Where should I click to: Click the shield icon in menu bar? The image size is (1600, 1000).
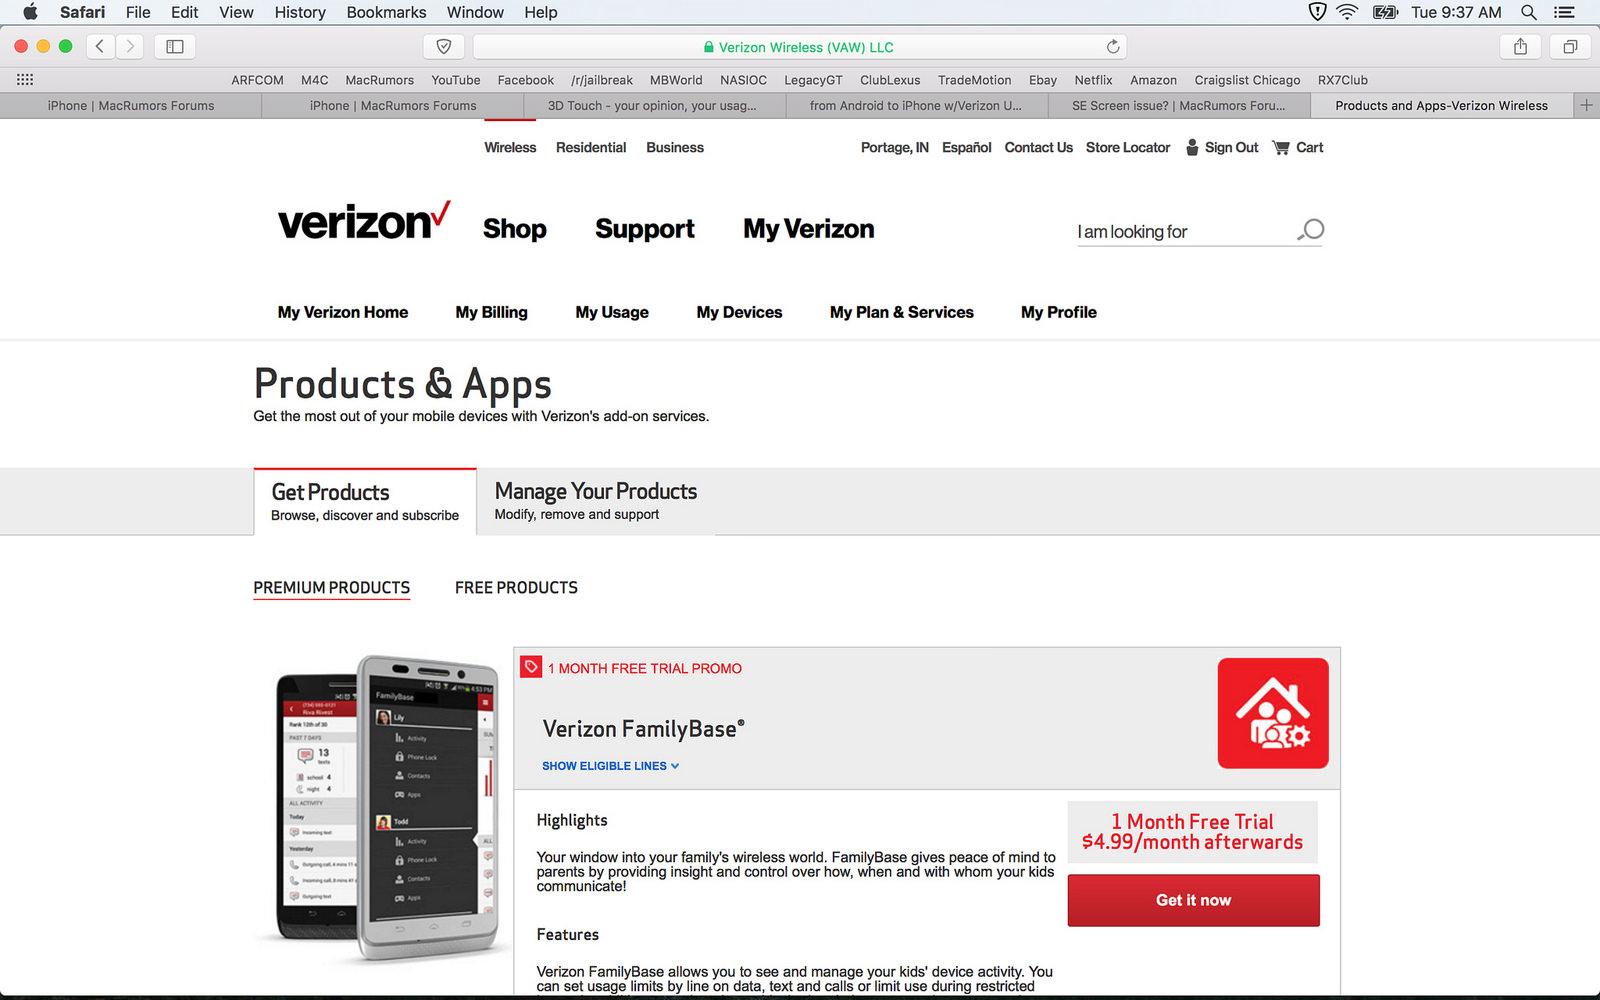pos(1317,12)
